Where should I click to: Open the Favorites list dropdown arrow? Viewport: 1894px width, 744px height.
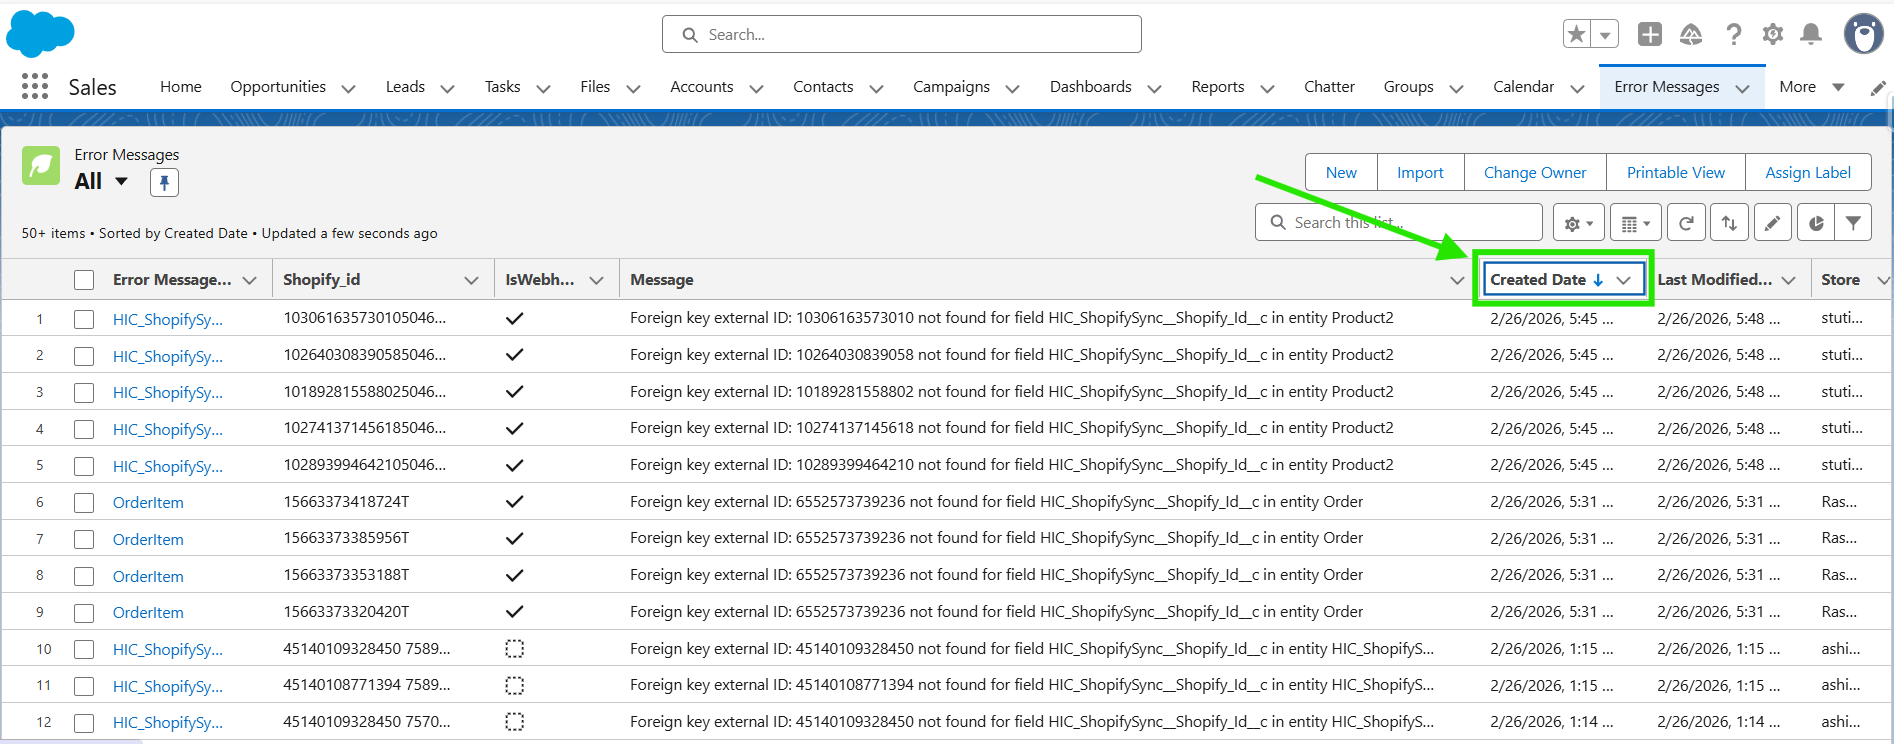pyautogui.click(x=1605, y=34)
